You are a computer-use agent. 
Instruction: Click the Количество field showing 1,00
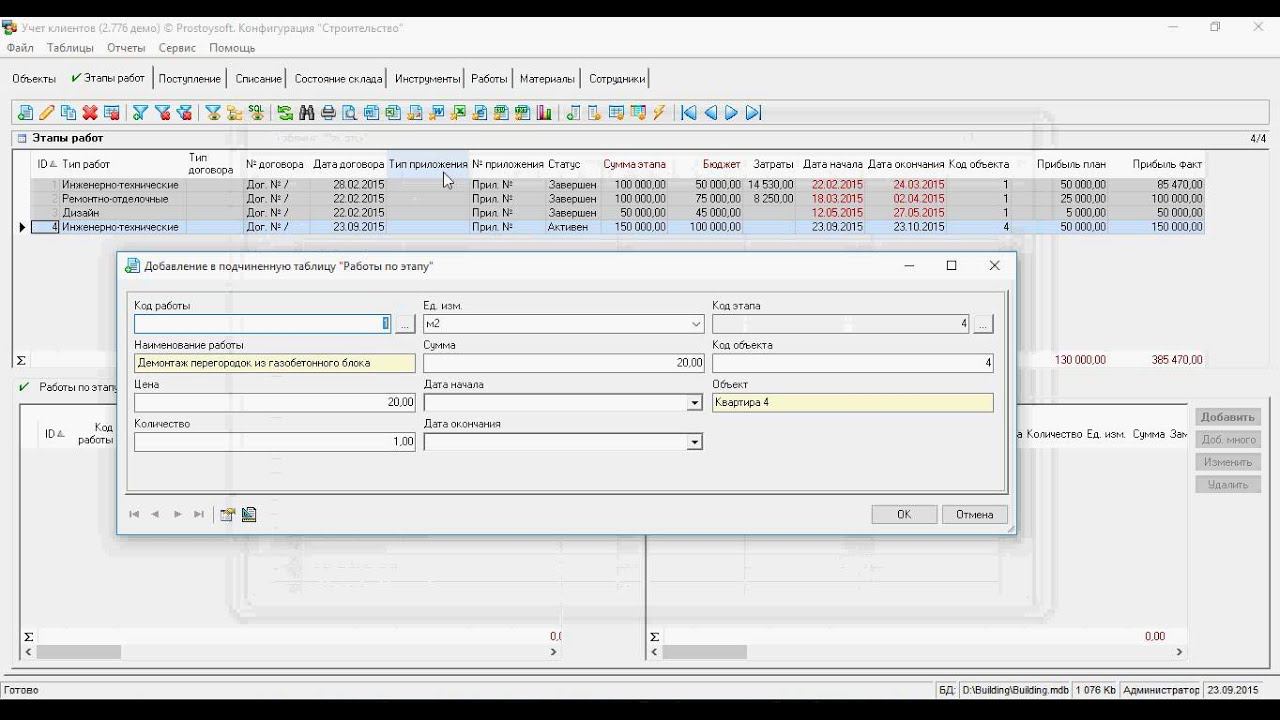(275, 442)
